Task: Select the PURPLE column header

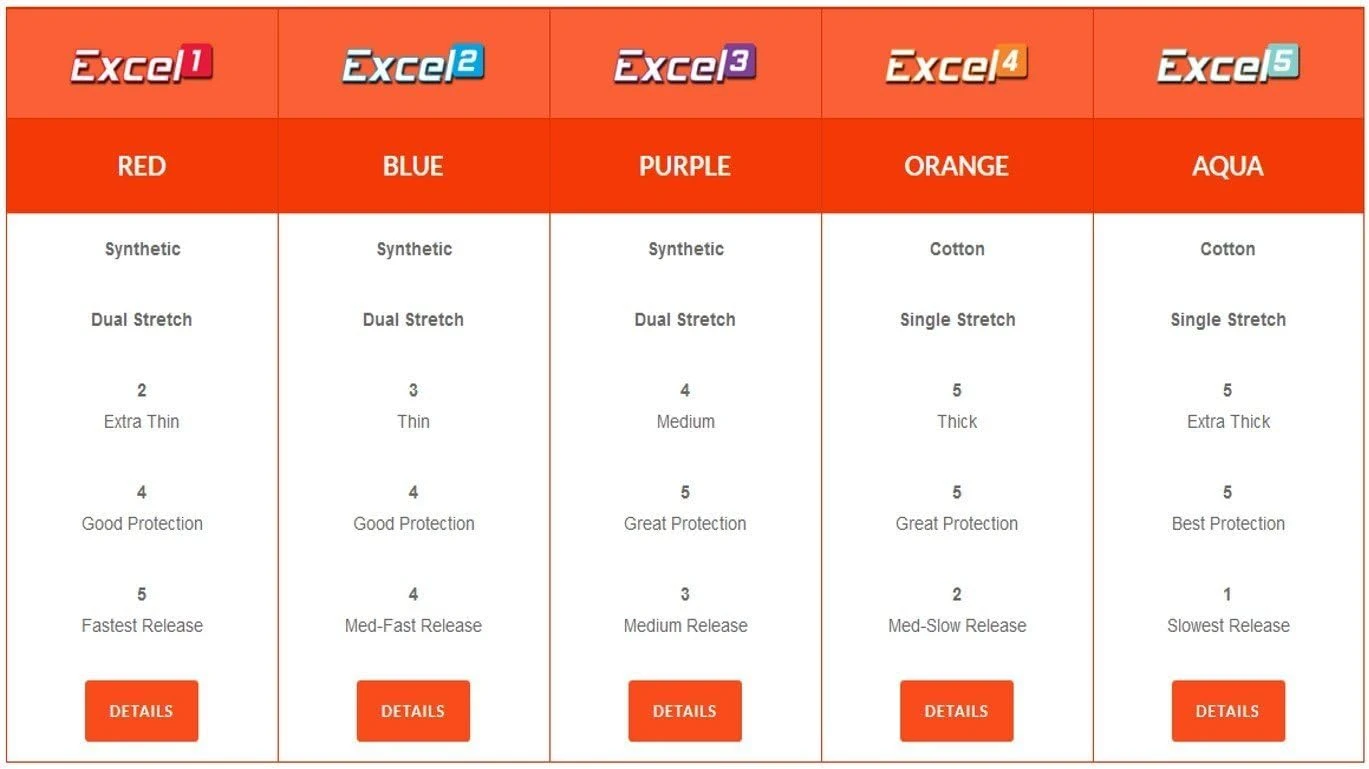Action: [x=686, y=166]
